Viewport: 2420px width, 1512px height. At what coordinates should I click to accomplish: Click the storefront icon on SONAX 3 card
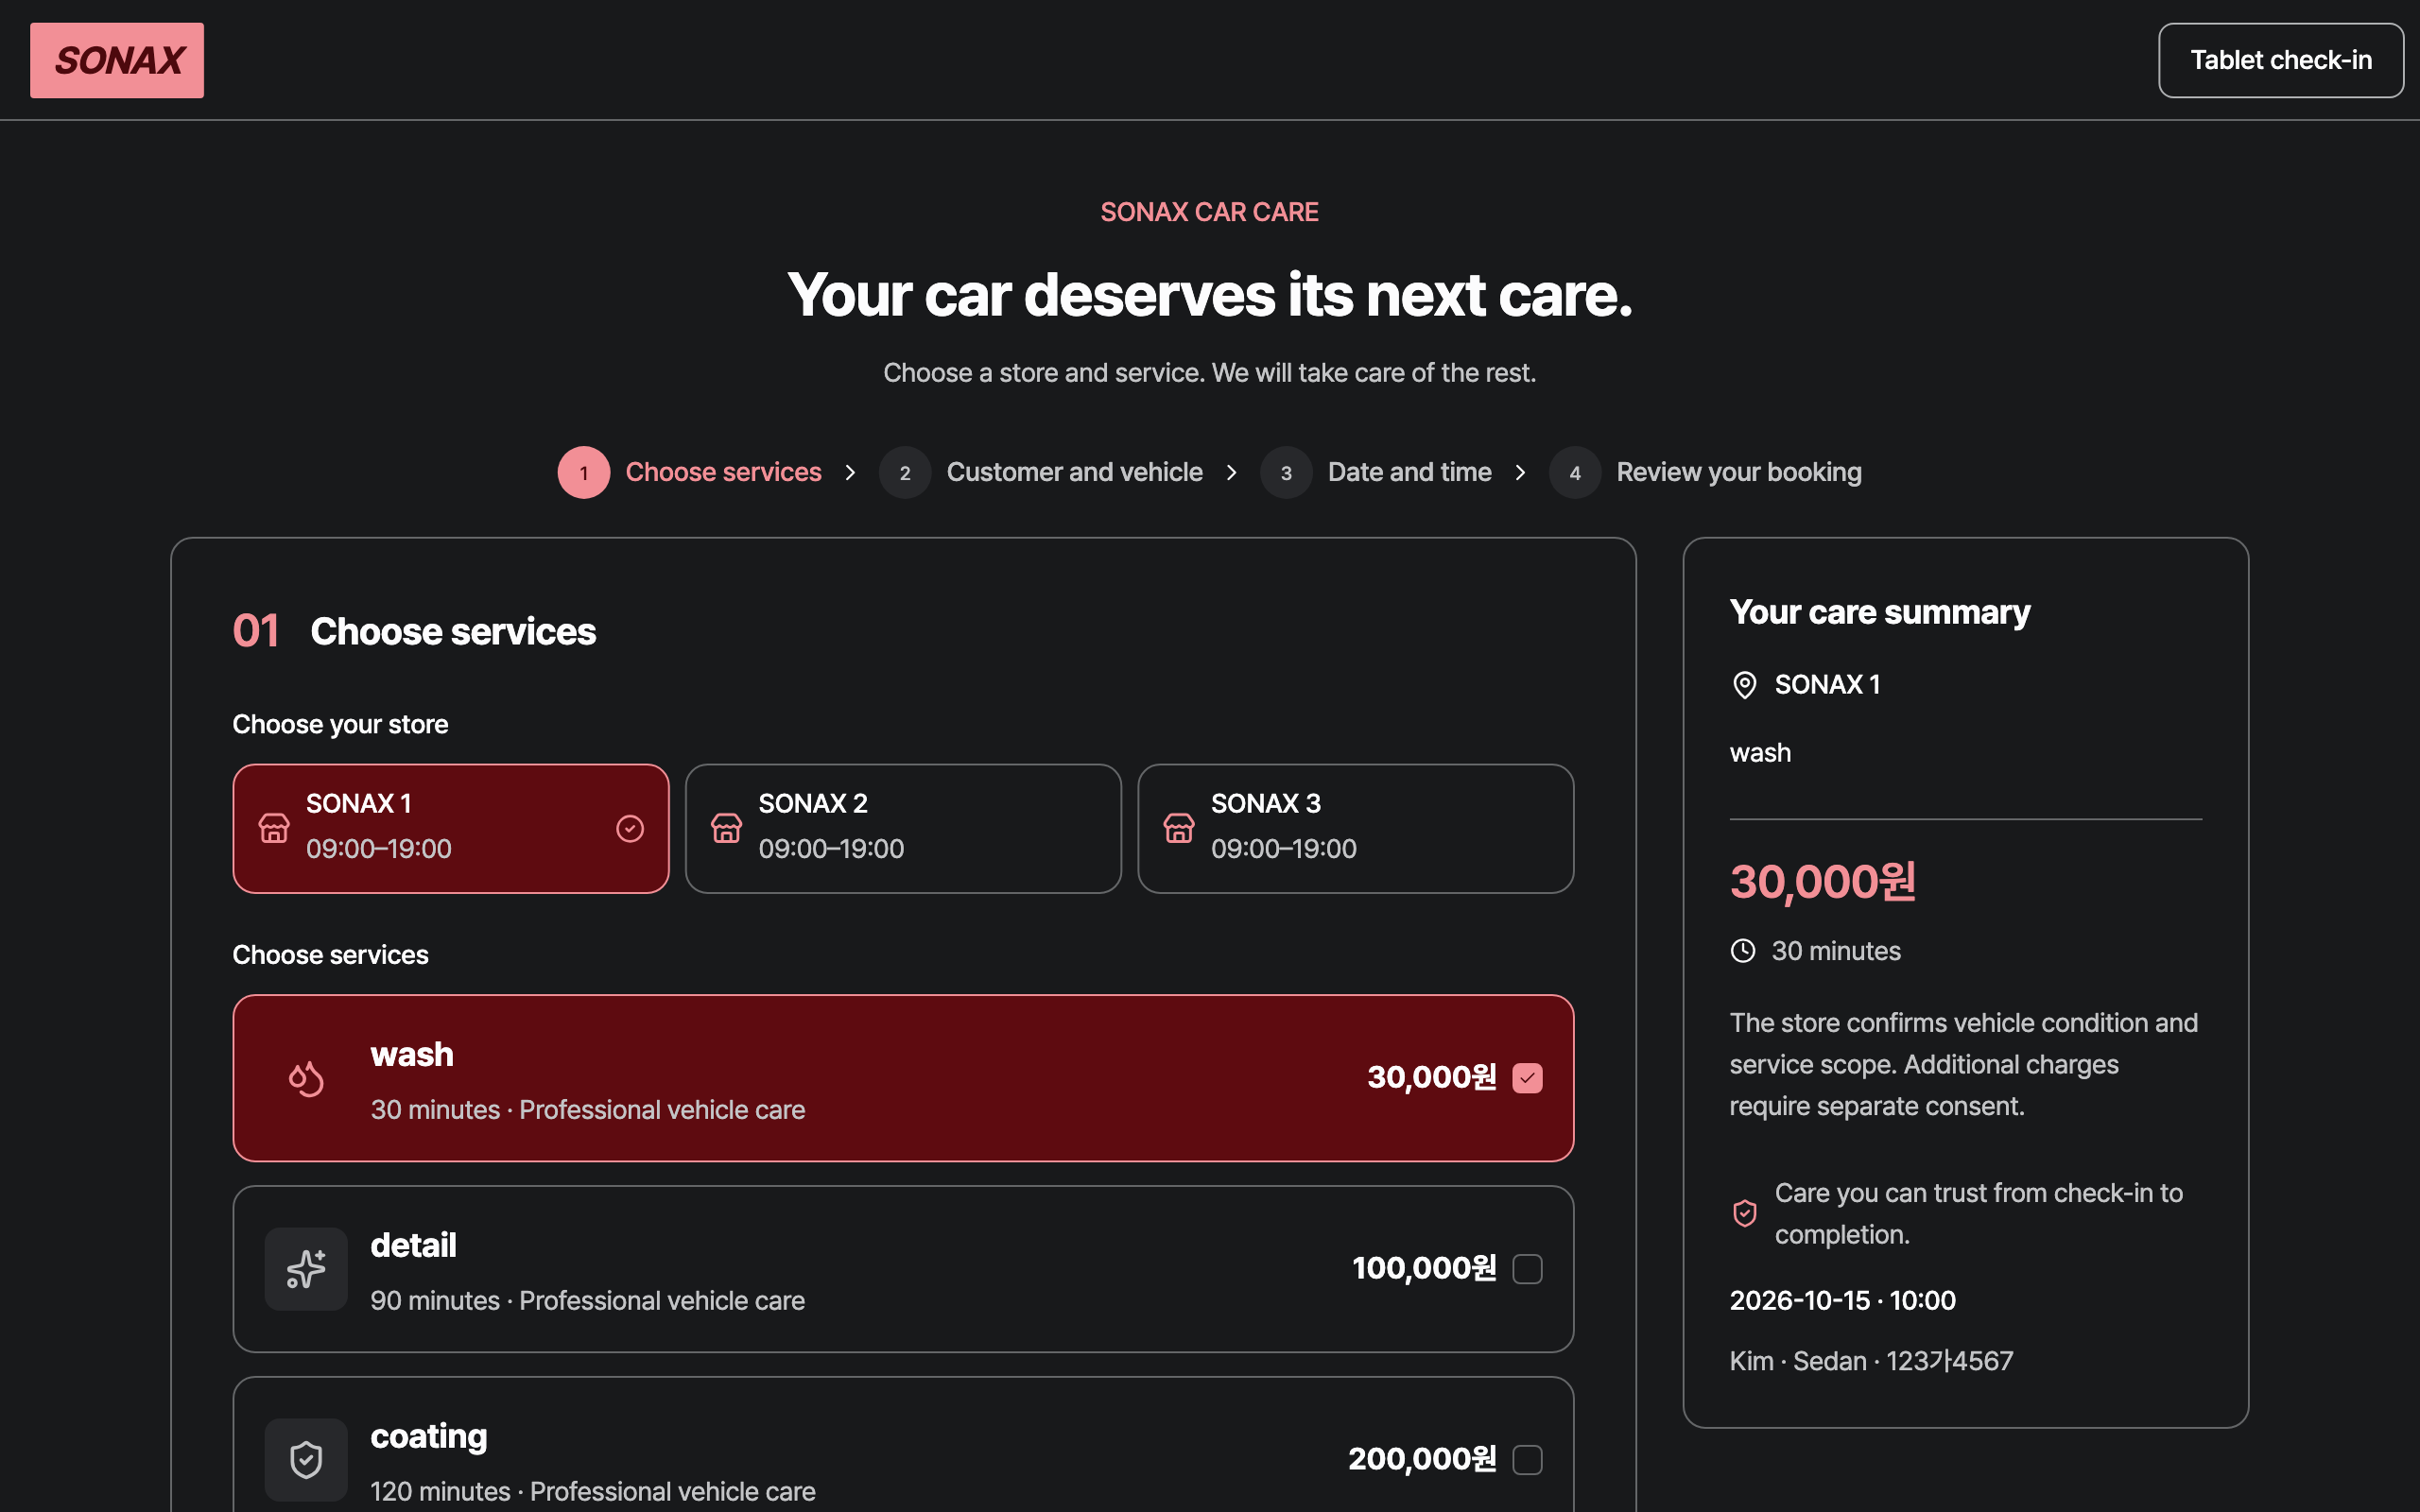(x=1179, y=828)
